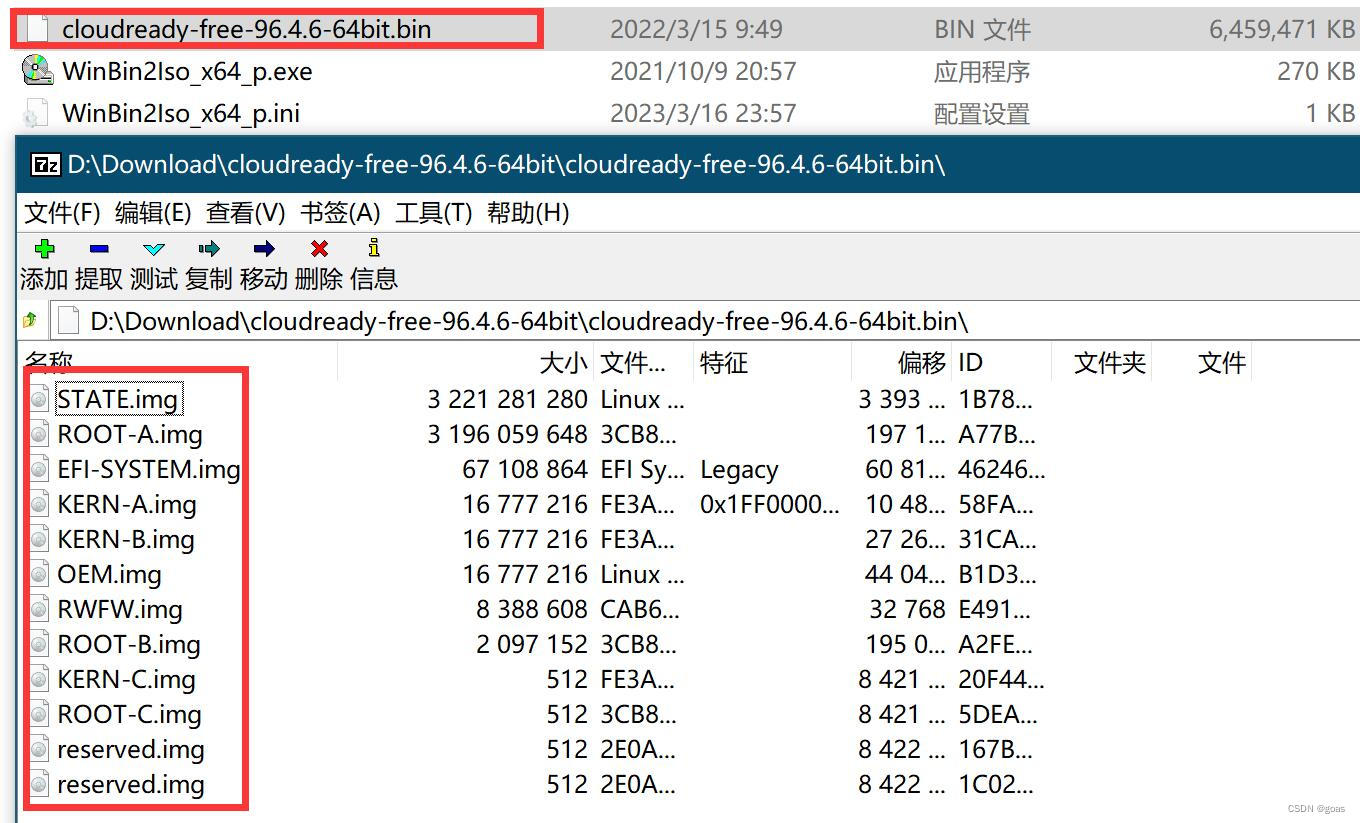
Task: Click the Test (测试) down-arrow icon
Action: (x=153, y=249)
